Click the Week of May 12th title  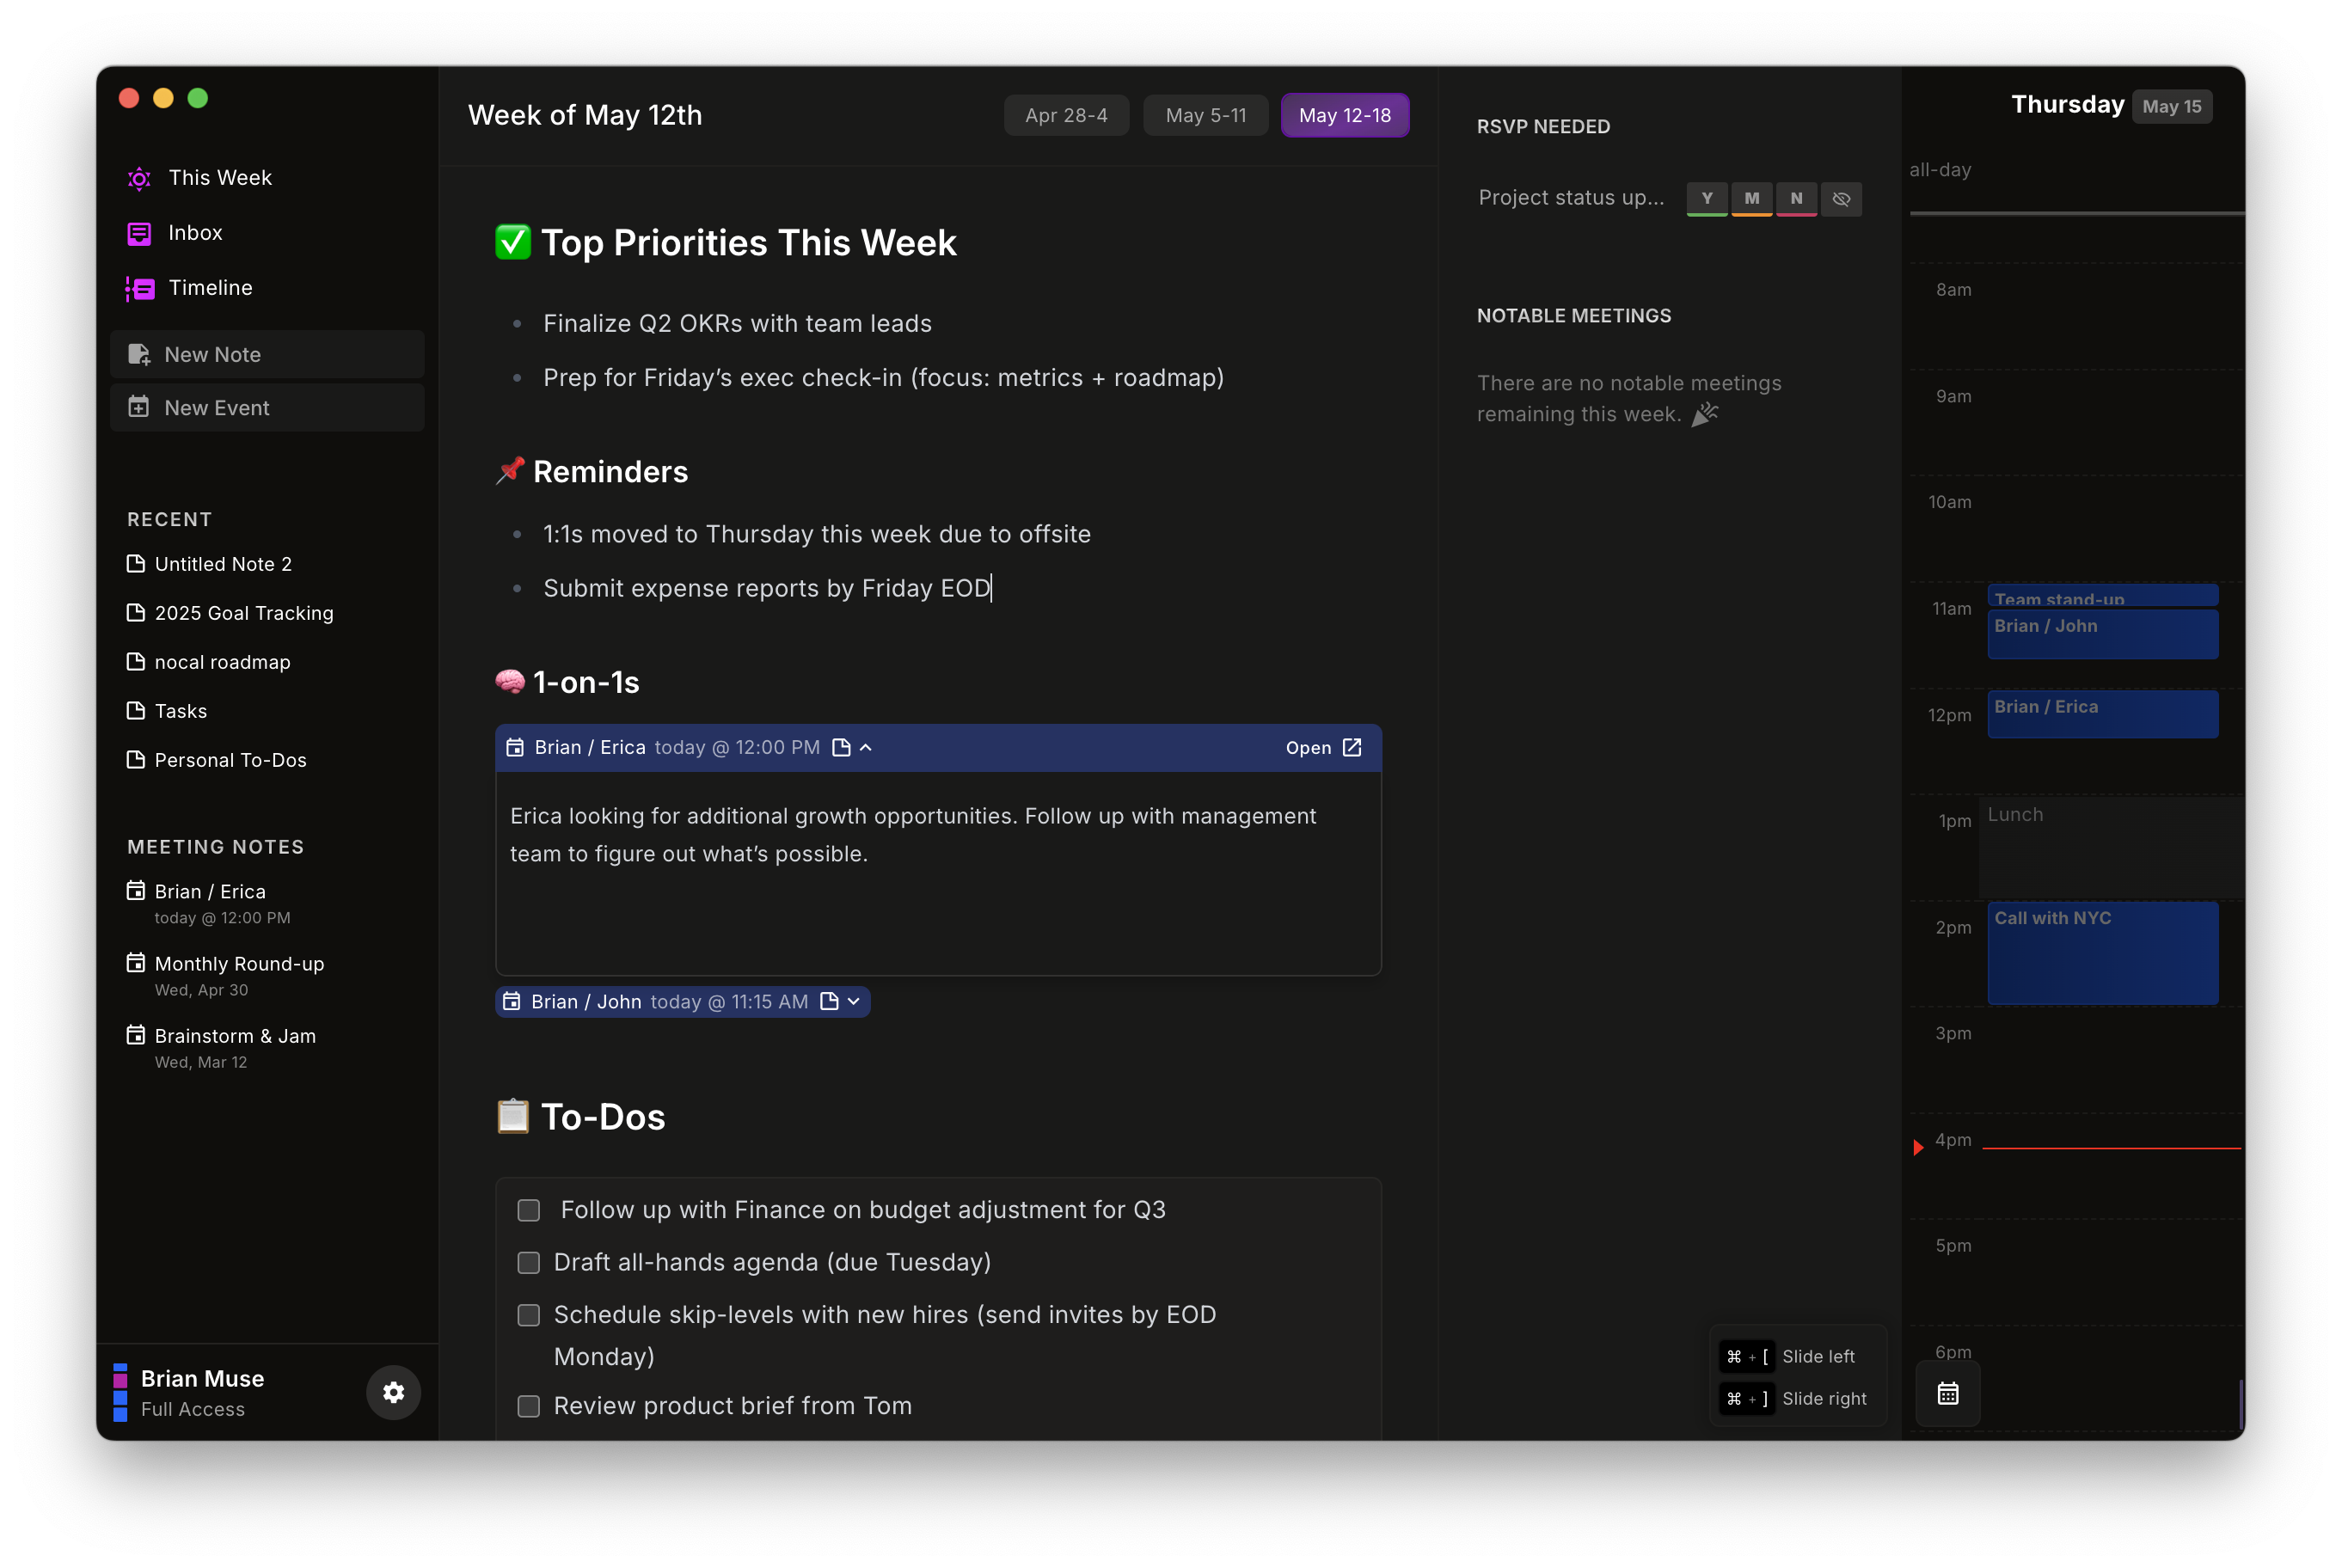(585, 115)
